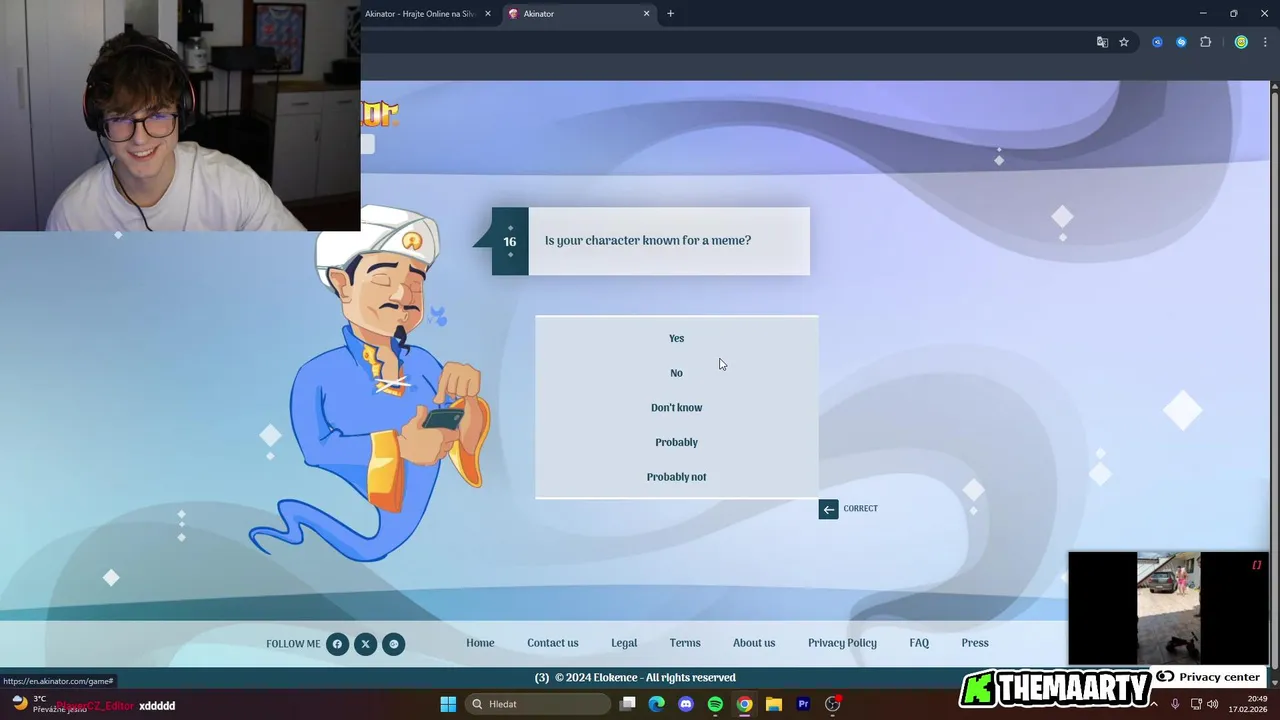Open the Legal footer link
This screenshot has width=1280, height=720.
(624, 643)
